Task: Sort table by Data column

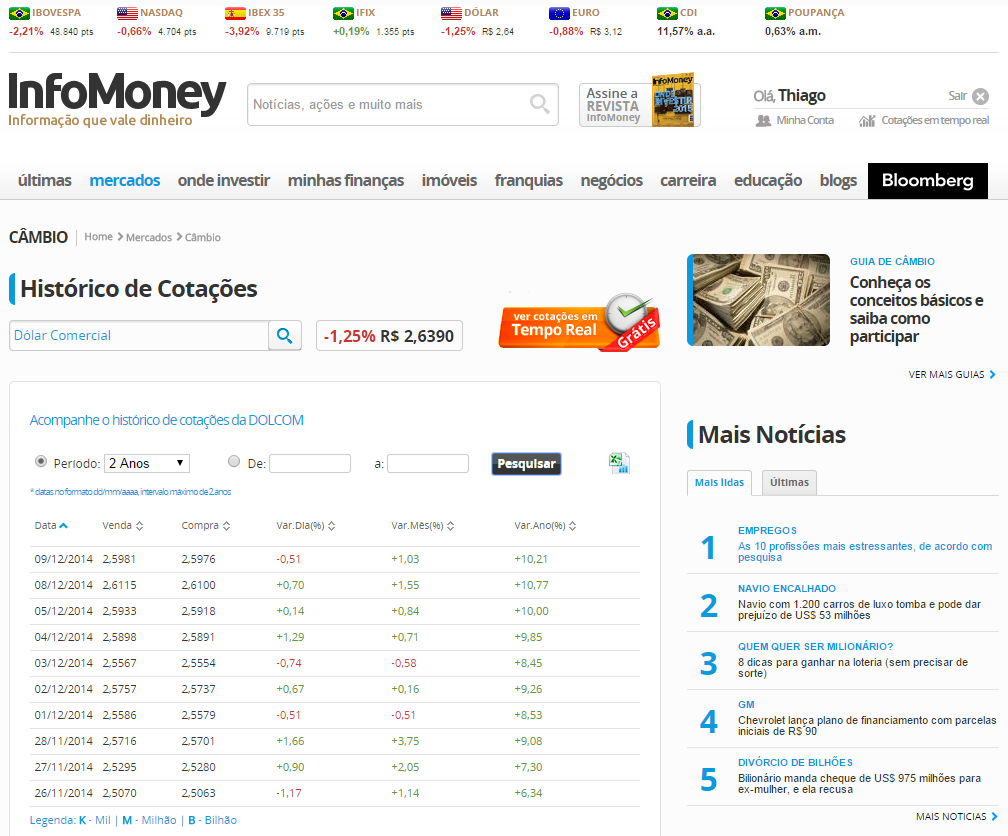Action: click(x=51, y=525)
